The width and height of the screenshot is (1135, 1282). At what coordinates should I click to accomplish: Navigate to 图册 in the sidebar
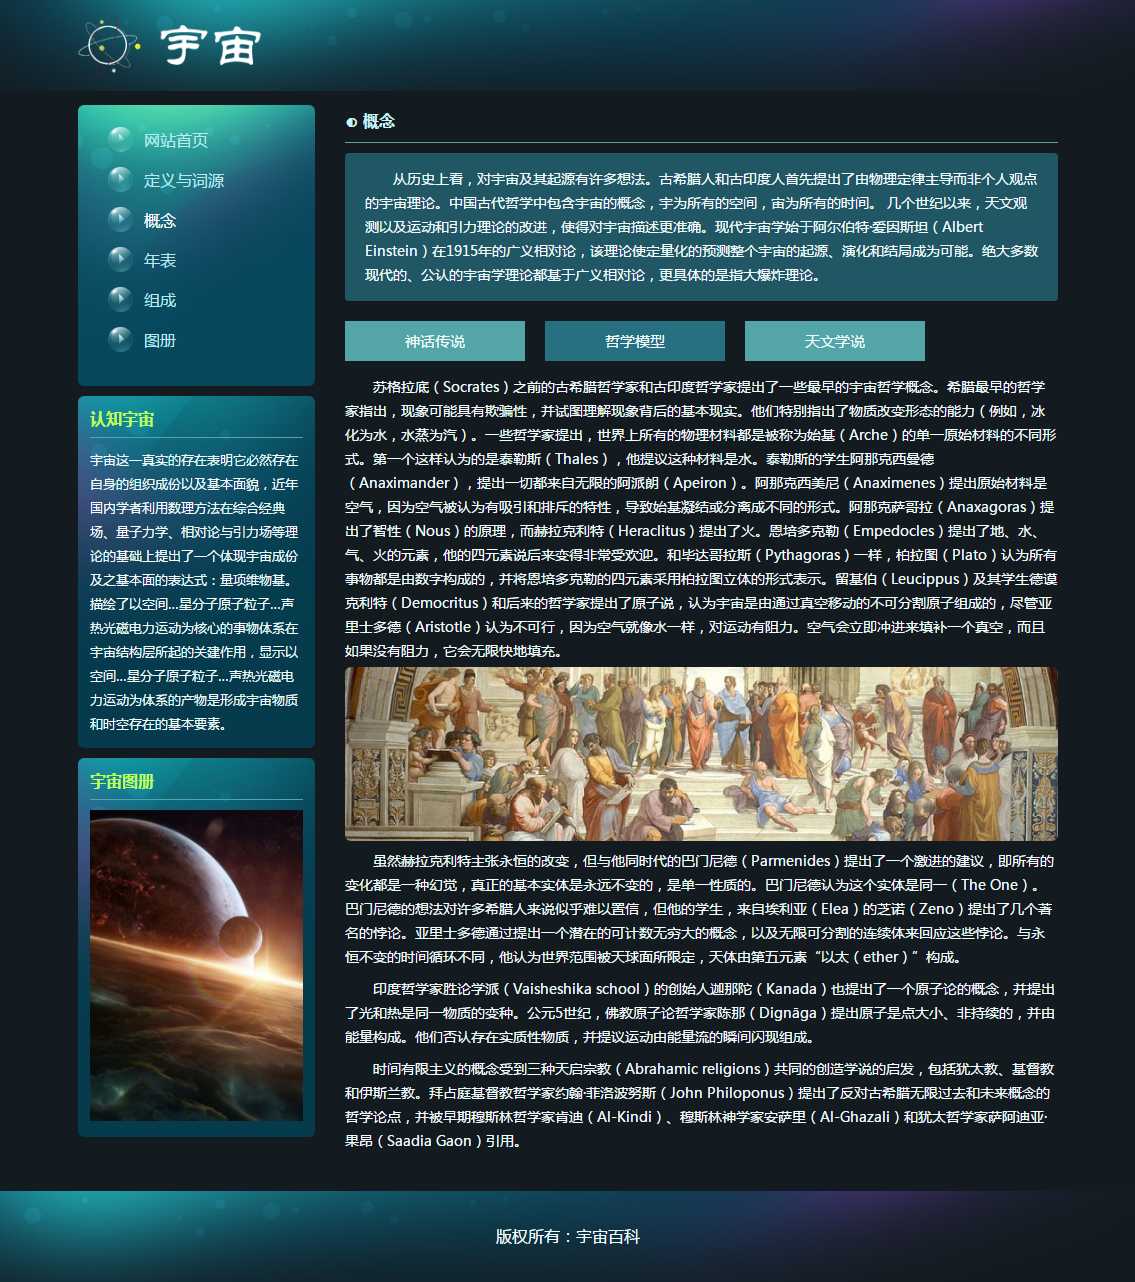(160, 341)
